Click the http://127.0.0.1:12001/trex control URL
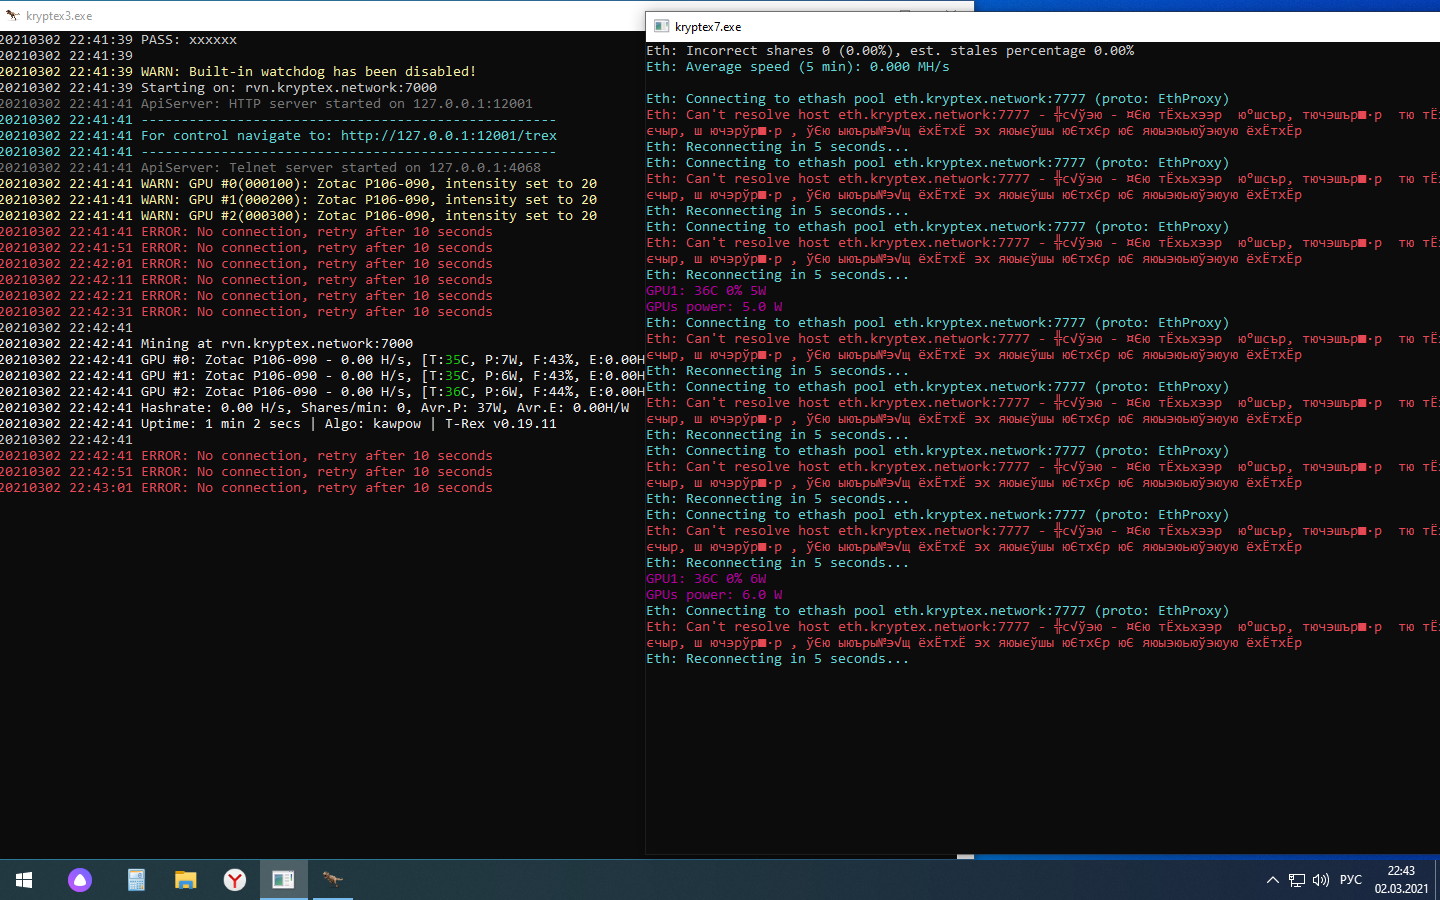 pos(449,136)
